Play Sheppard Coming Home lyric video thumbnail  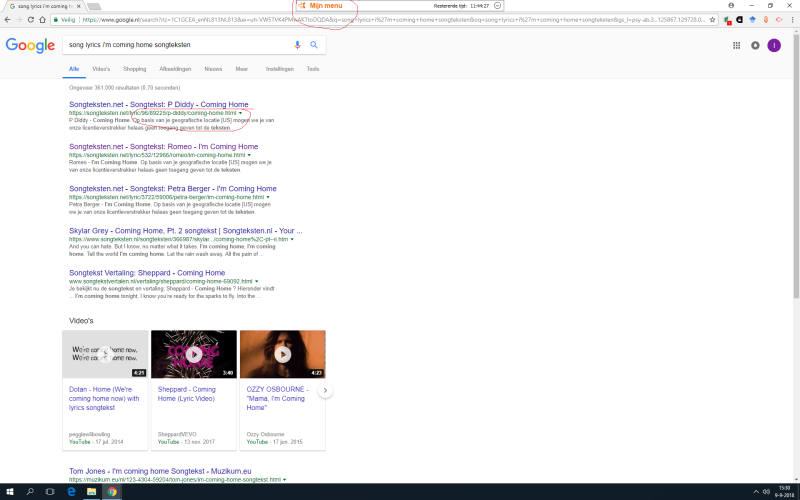pyautogui.click(x=194, y=354)
